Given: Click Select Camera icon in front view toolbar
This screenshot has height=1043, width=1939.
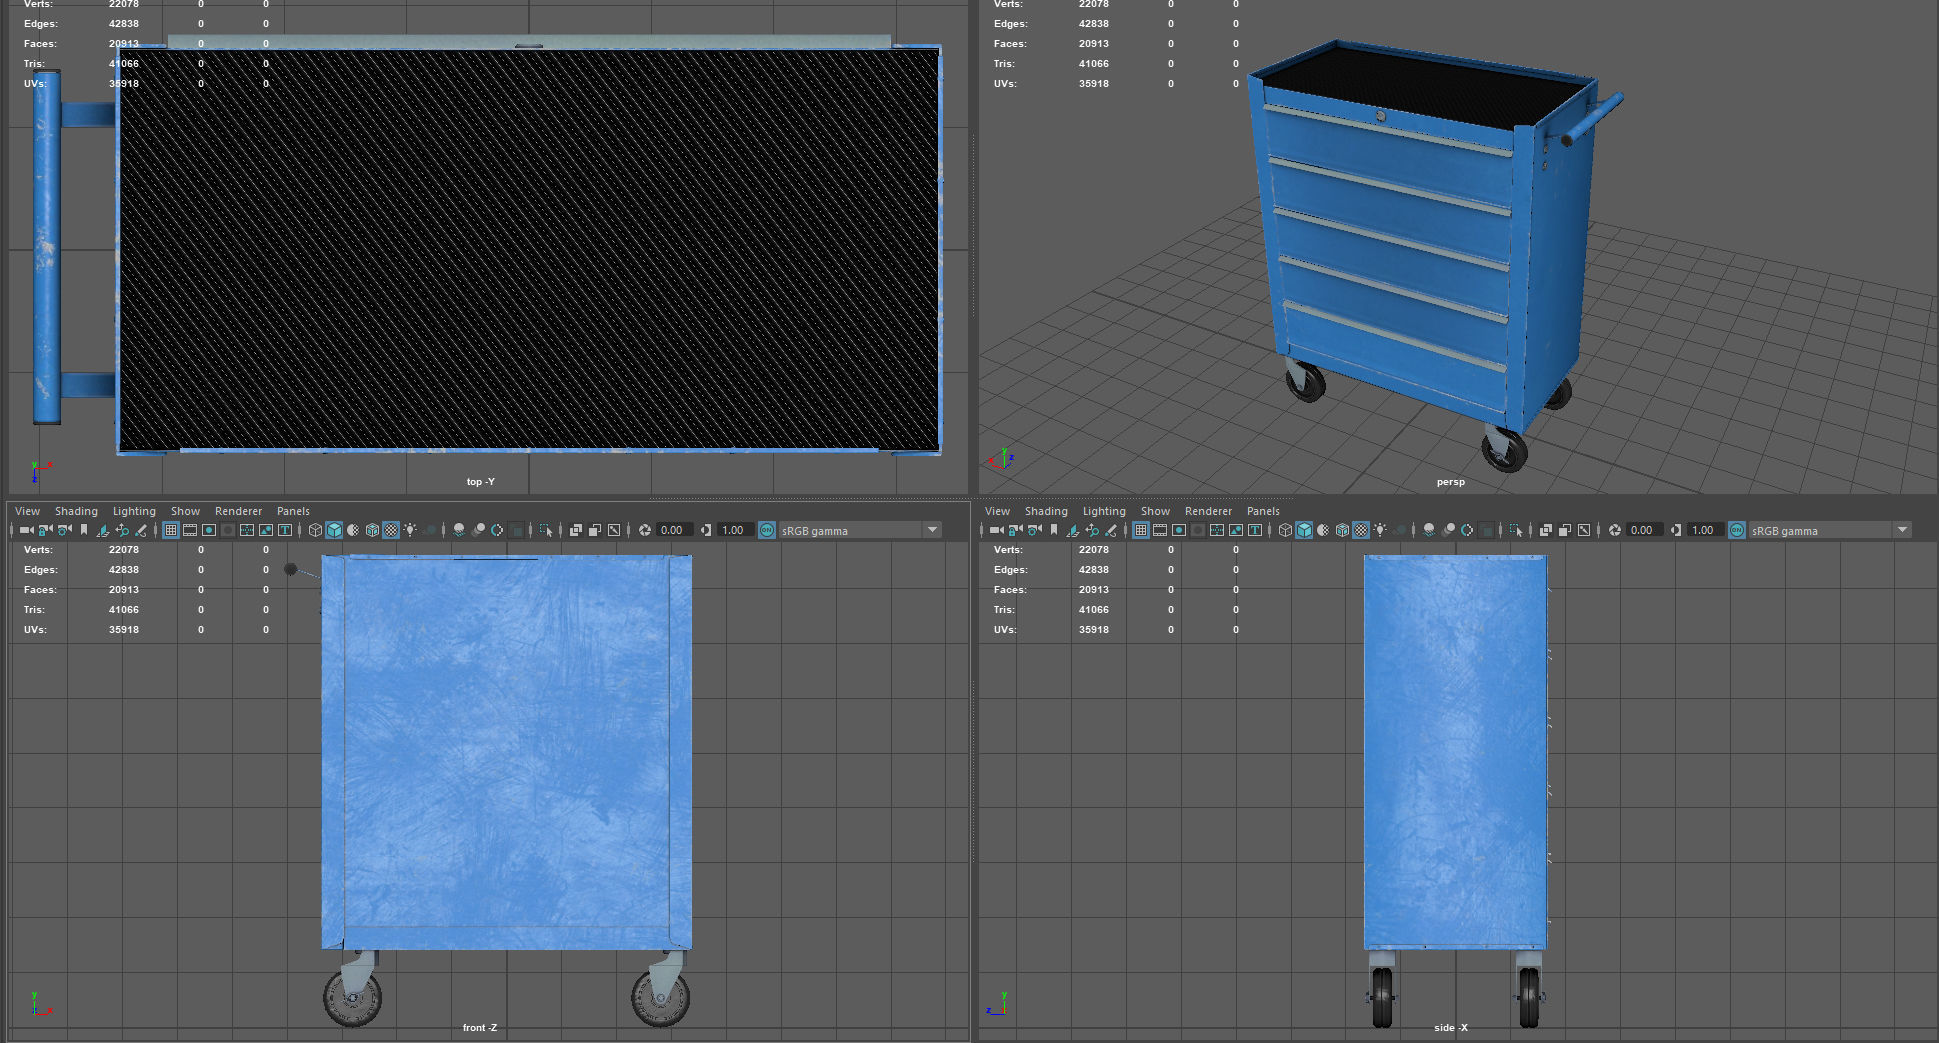Looking at the screenshot, I should pos(26,530).
